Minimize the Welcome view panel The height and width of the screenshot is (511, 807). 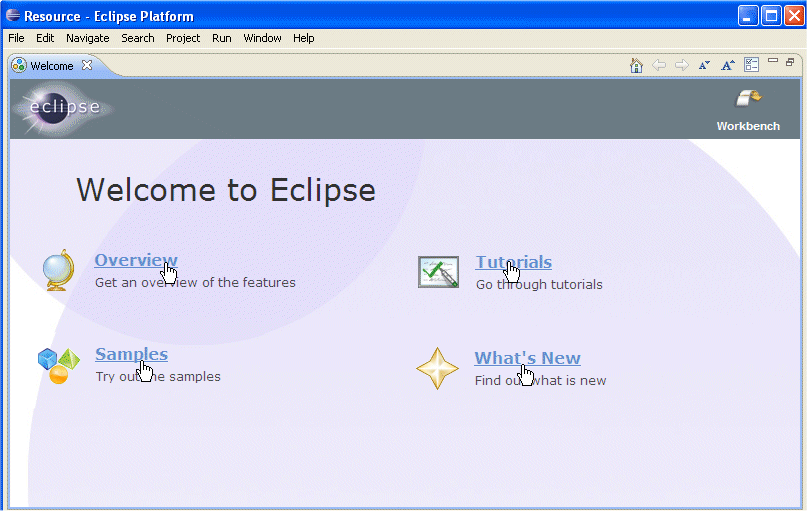(773, 61)
